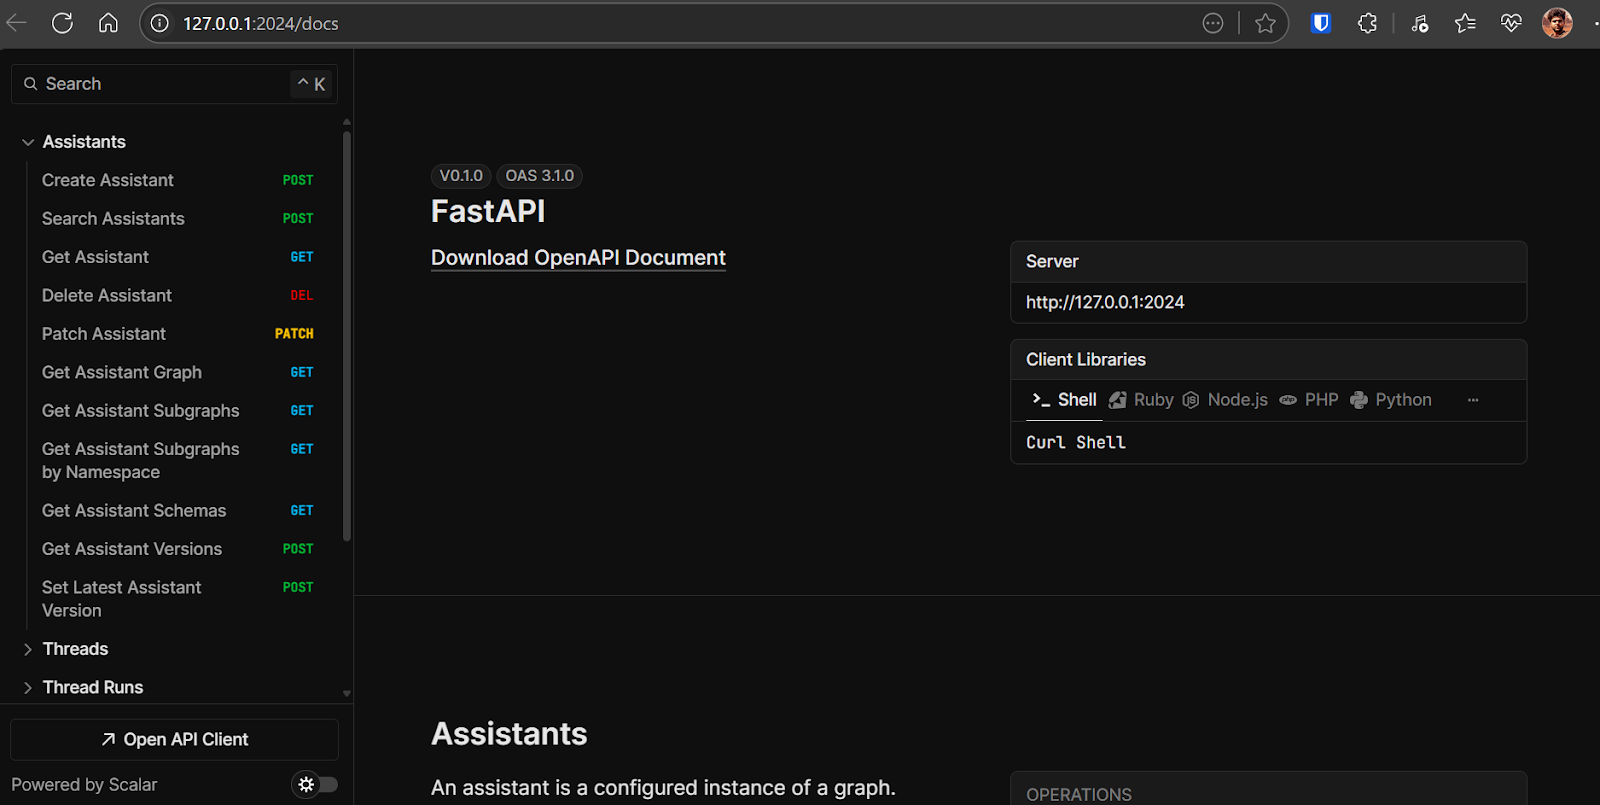Open Get Assistant Subgraphs by Namespace

coord(178,460)
